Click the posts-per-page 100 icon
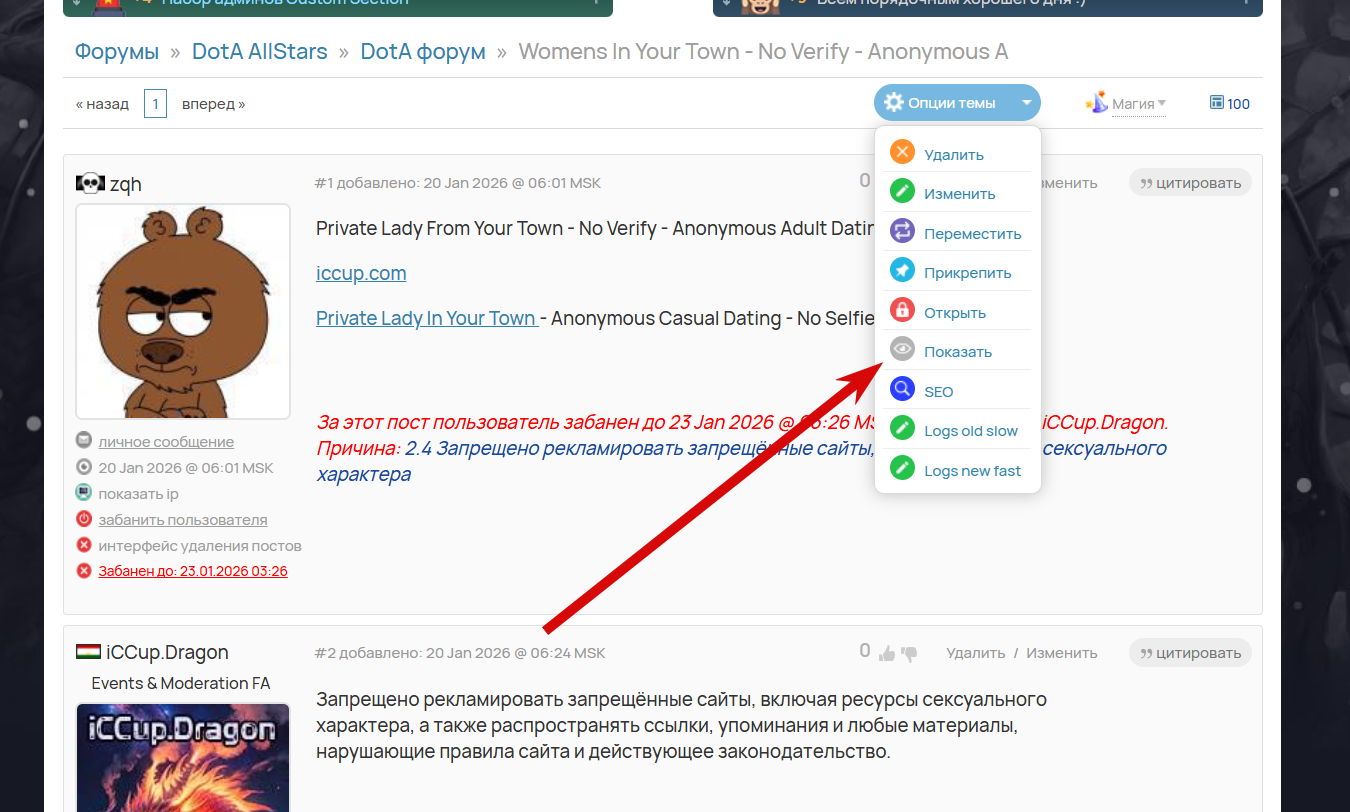This screenshot has height=812, width=1350. coord(1217,103)
